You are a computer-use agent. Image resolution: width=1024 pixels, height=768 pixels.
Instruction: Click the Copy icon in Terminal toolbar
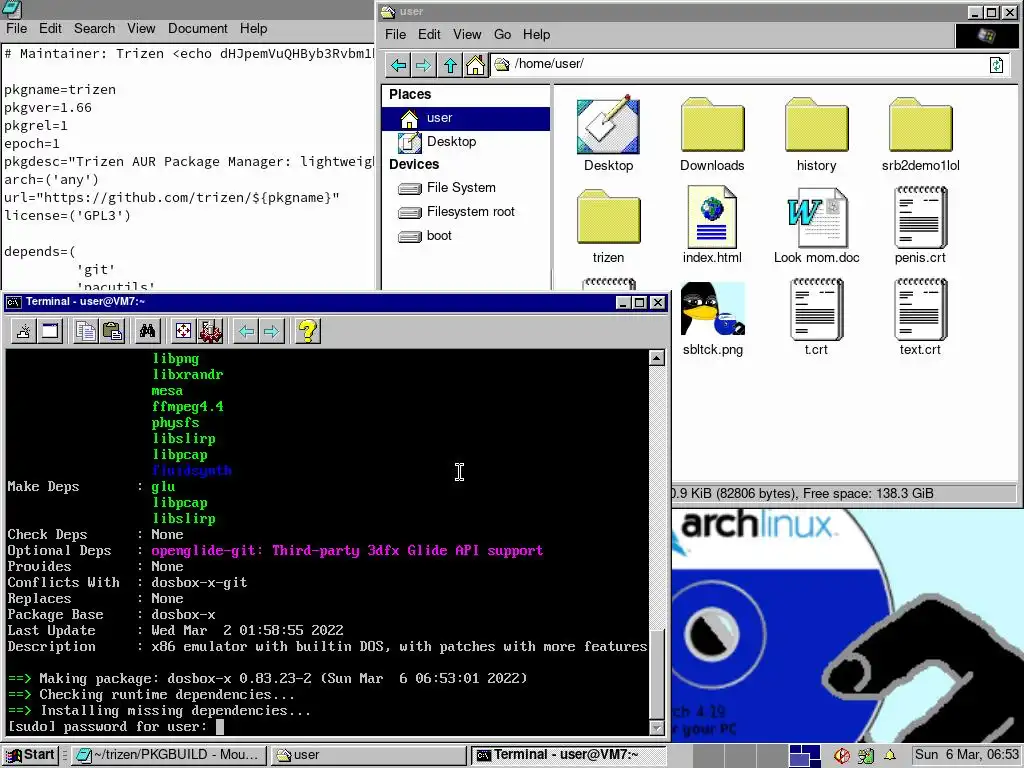[86, 331]
